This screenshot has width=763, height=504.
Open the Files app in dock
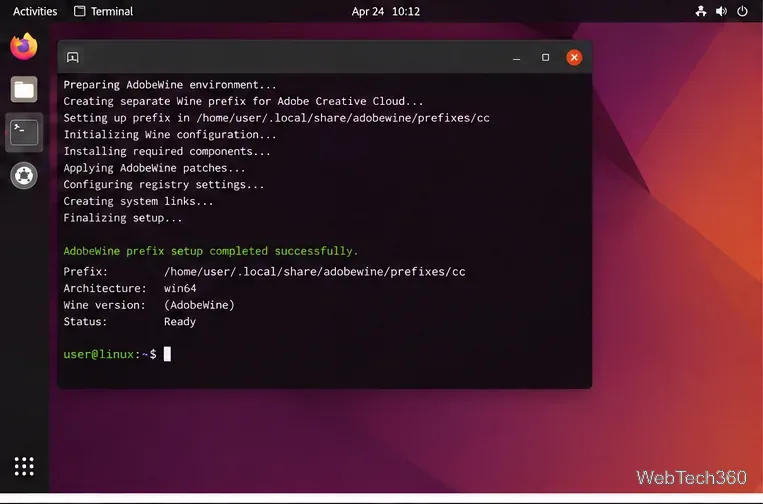24,90
